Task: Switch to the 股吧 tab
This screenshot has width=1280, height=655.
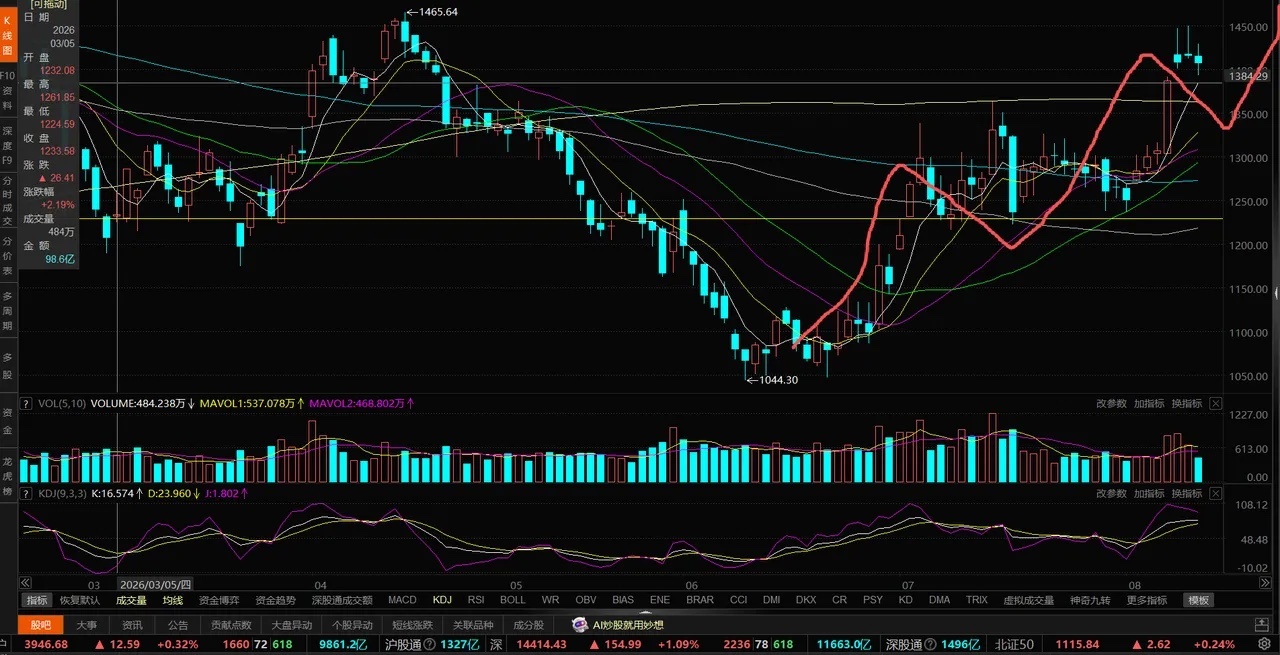Action: (x=41, y=625)
